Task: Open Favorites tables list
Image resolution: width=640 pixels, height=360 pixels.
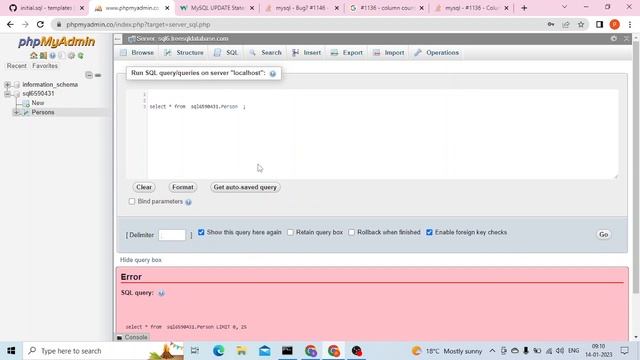Action: click(x=45, y=66)
